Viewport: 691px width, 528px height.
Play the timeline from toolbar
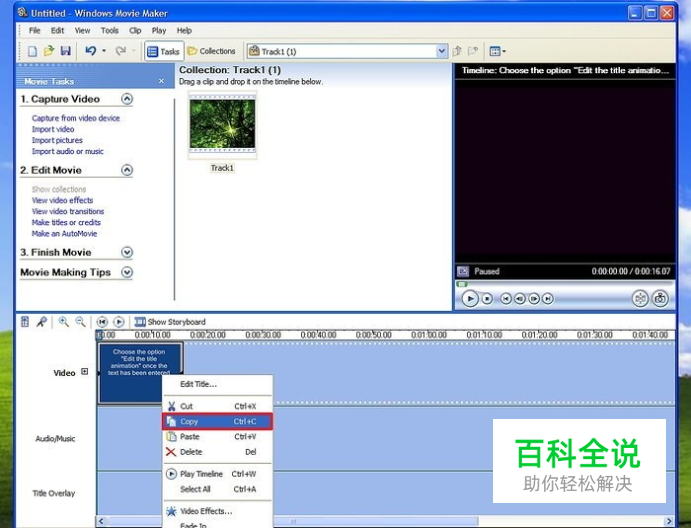coord(119,322)
